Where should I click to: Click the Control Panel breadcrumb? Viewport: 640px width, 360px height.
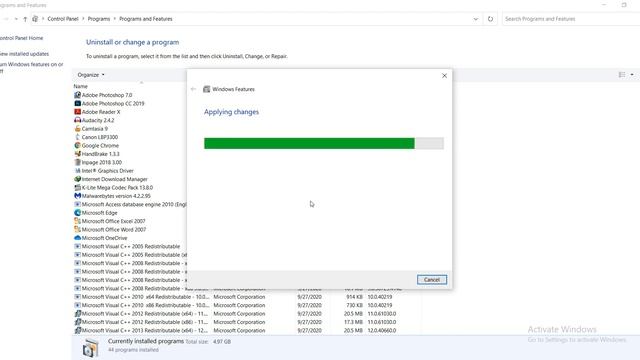(x=63, y=19)
